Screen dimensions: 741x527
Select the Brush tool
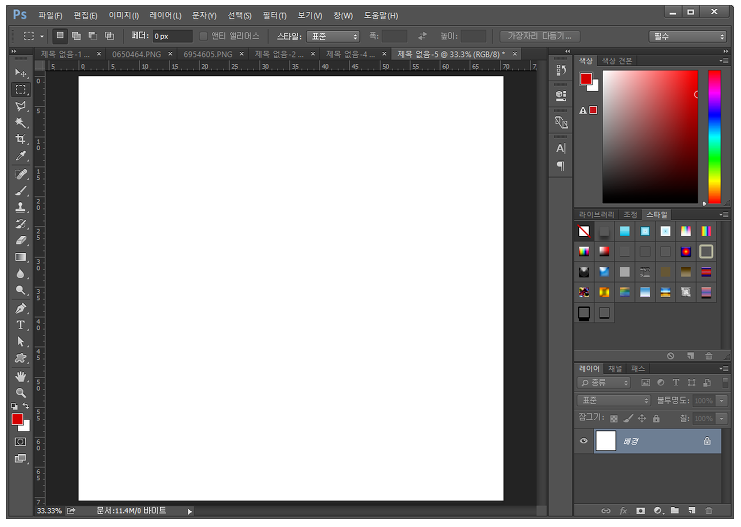pyautogui.click(x=21, y=191)
